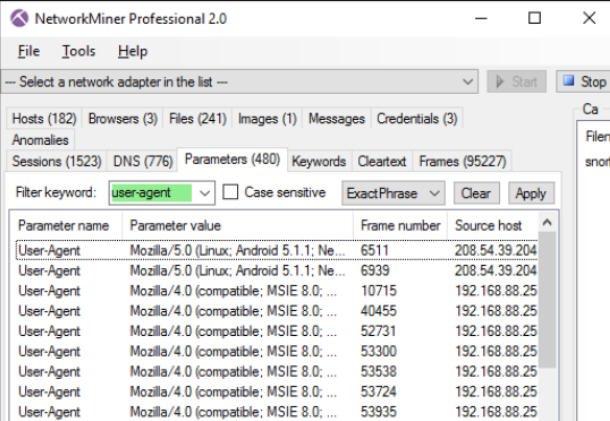
Task: Click the scrollbar up arrow in parameters list
Action: 547,223
